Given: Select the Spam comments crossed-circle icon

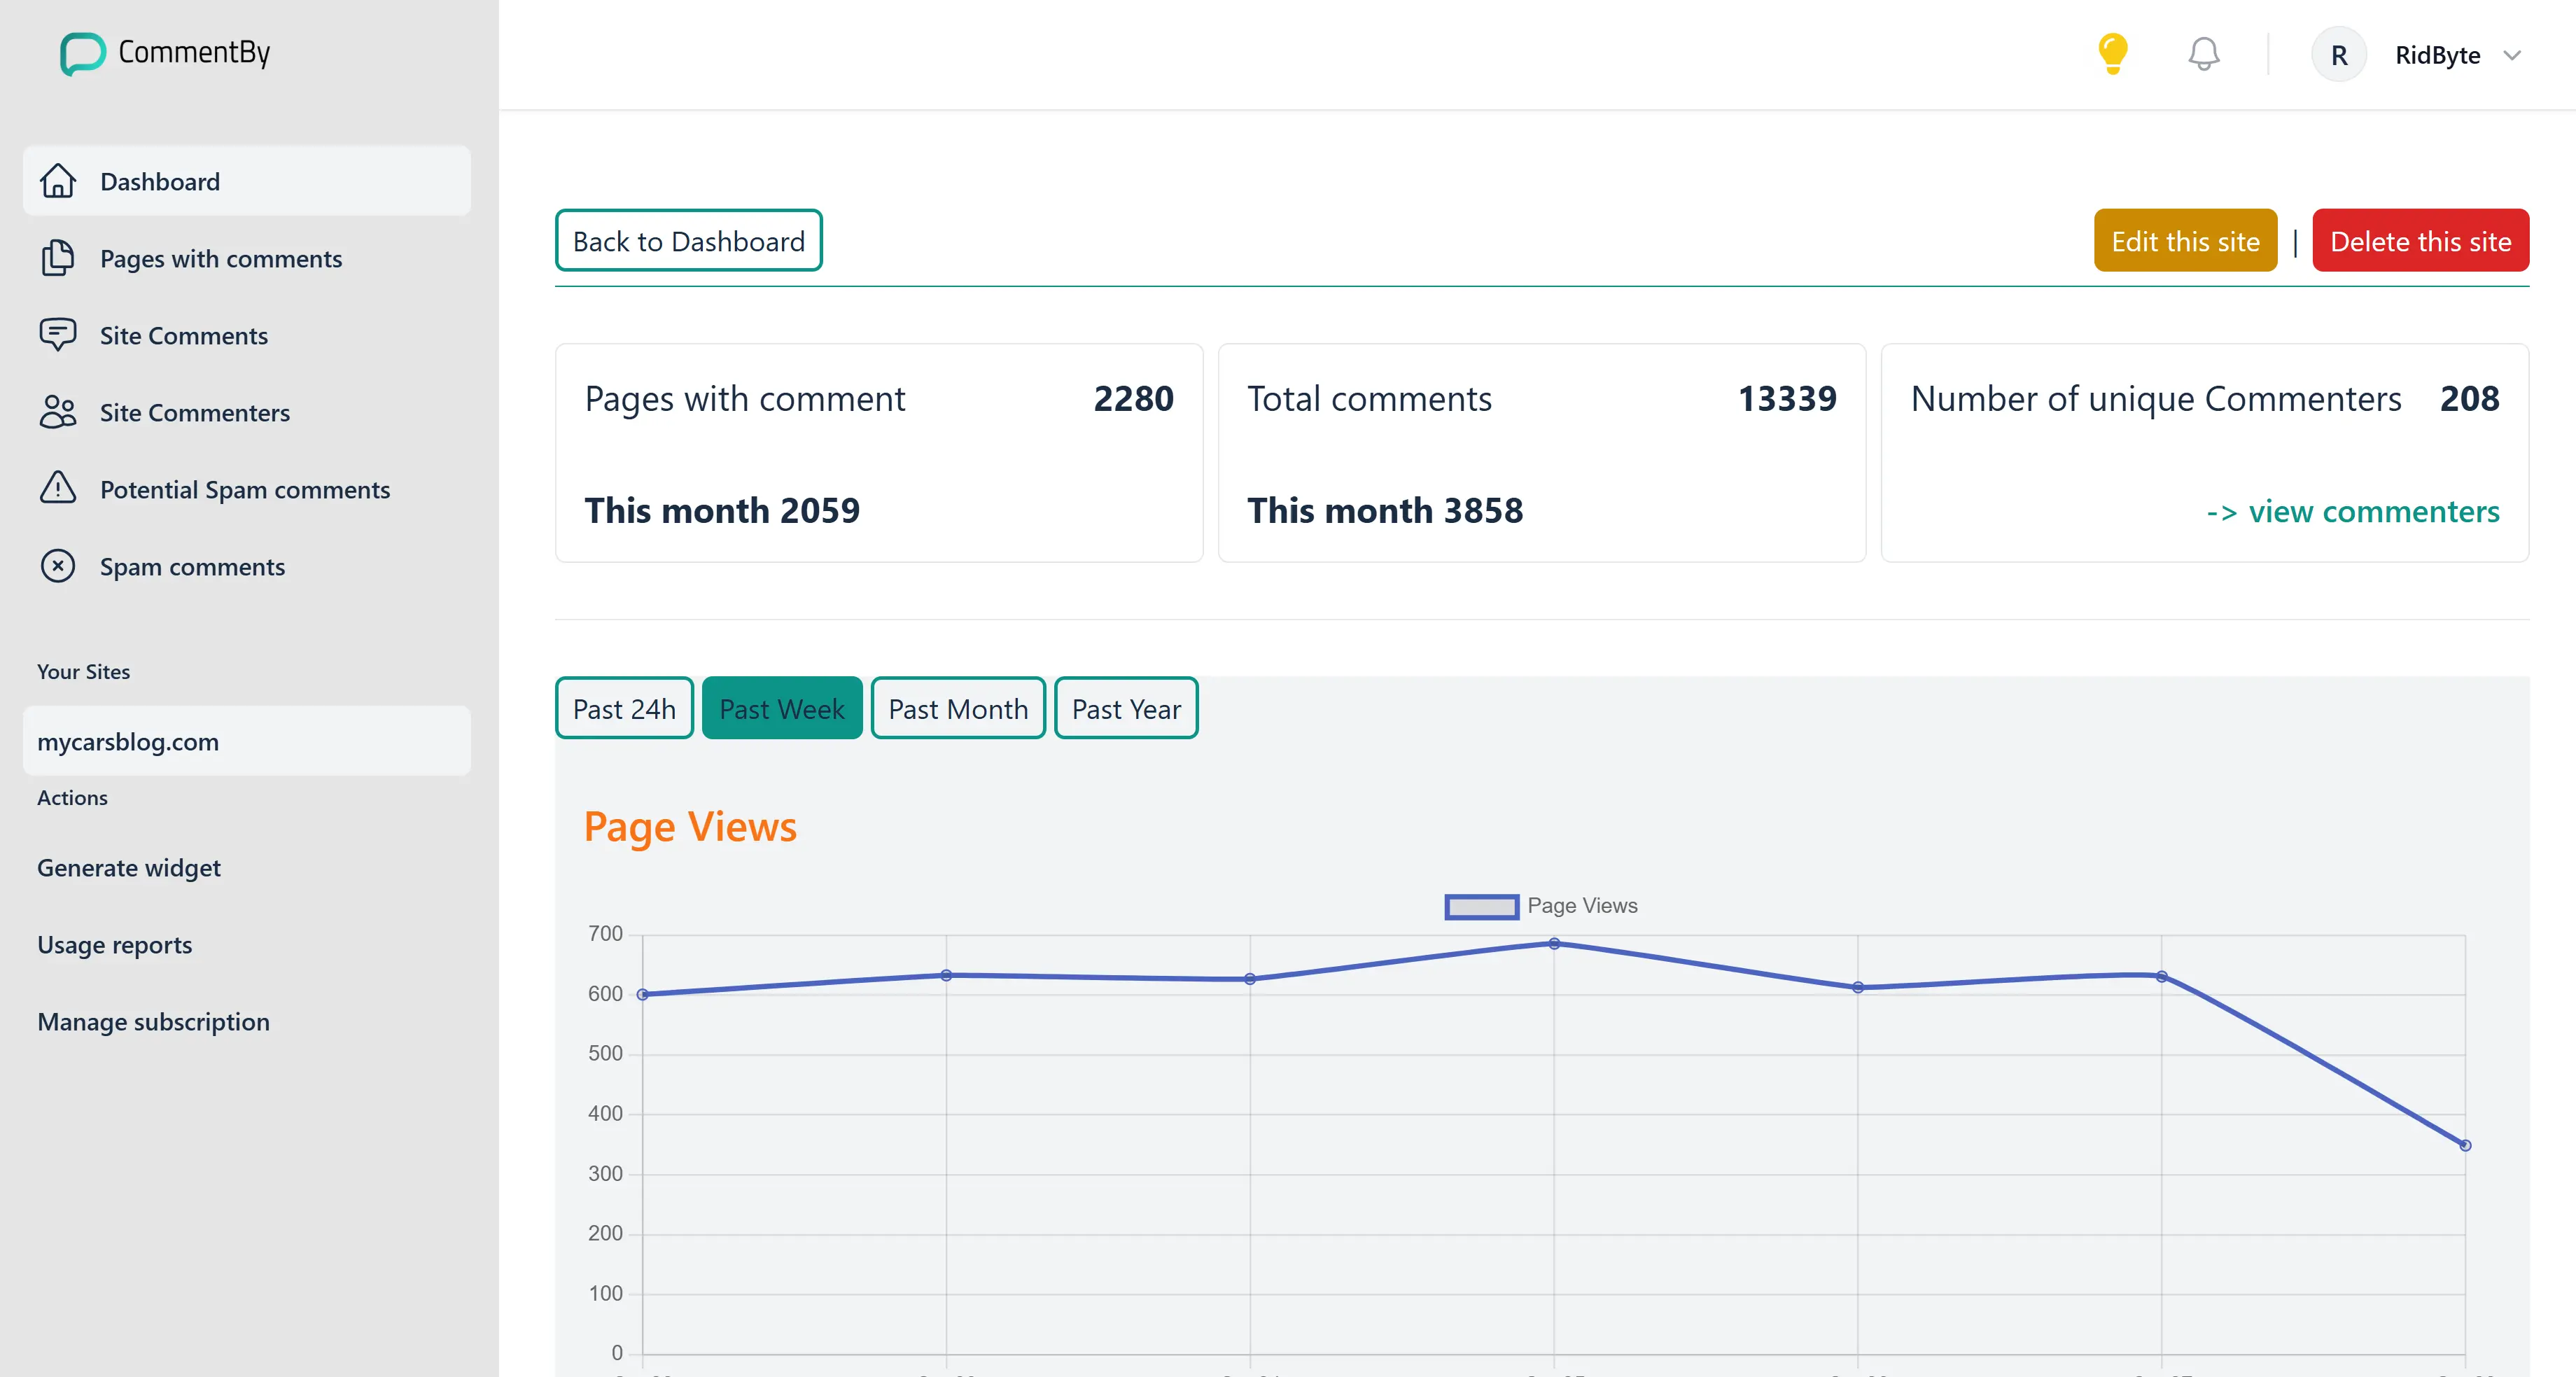Looking at the screenshot, I should pos(57,566).
